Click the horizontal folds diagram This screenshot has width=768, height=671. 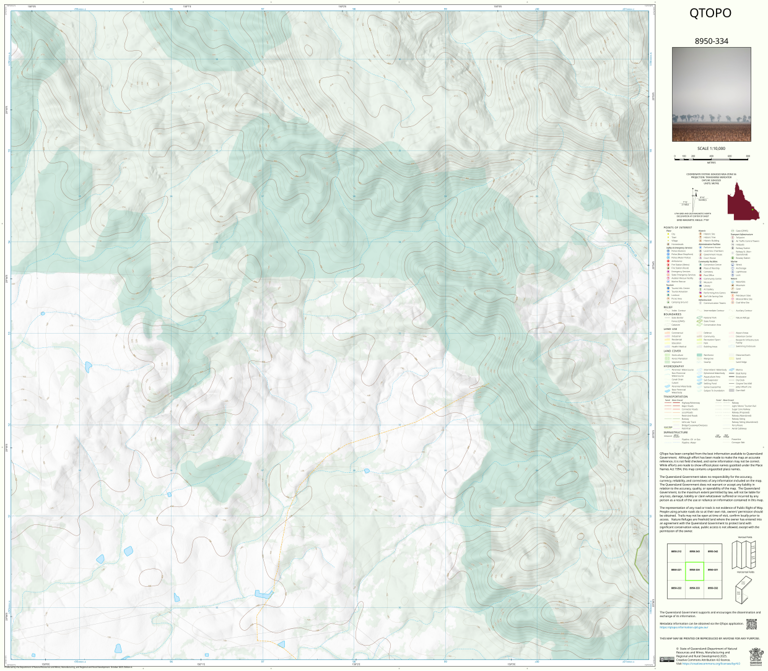pyautogui.click(x=744, y=589)
